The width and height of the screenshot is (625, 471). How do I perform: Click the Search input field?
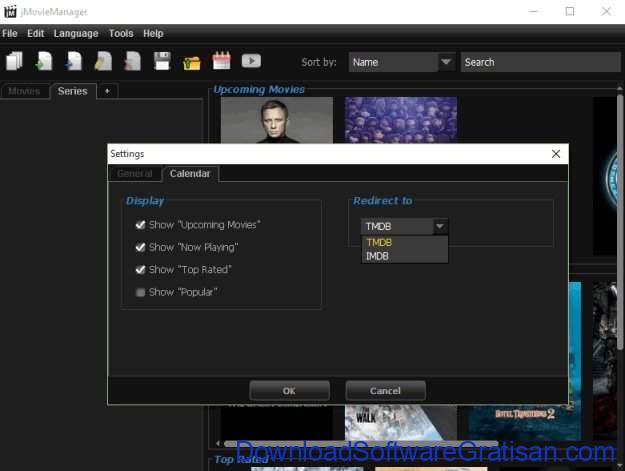pos(540,62)
